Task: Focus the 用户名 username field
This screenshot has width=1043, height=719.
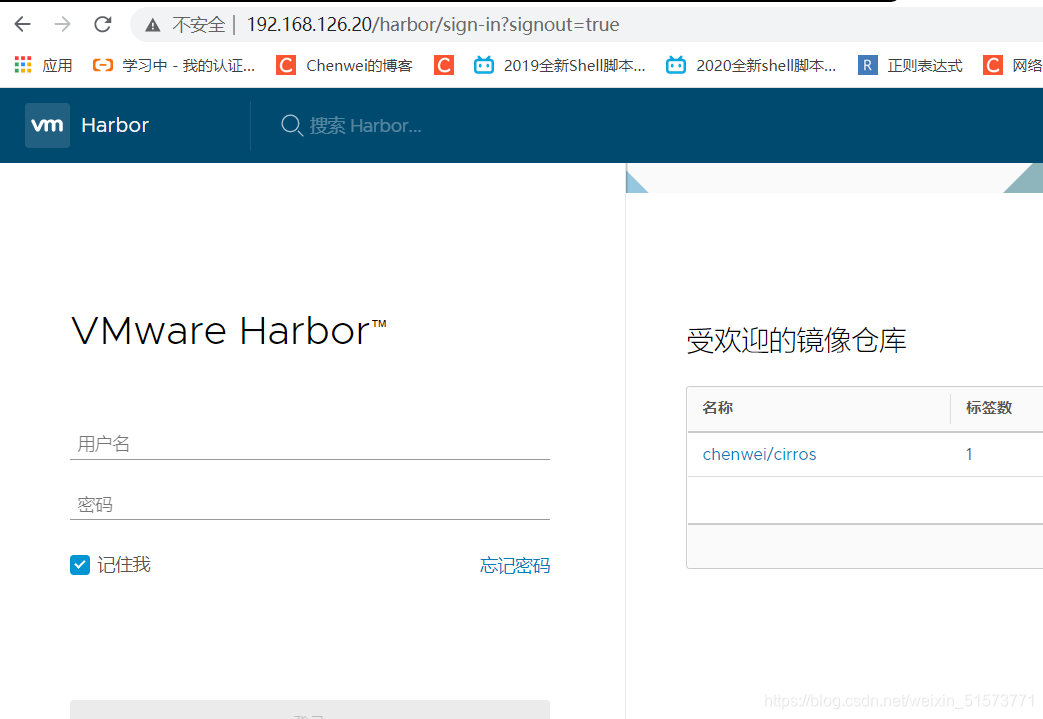Action: coord(310,444)
